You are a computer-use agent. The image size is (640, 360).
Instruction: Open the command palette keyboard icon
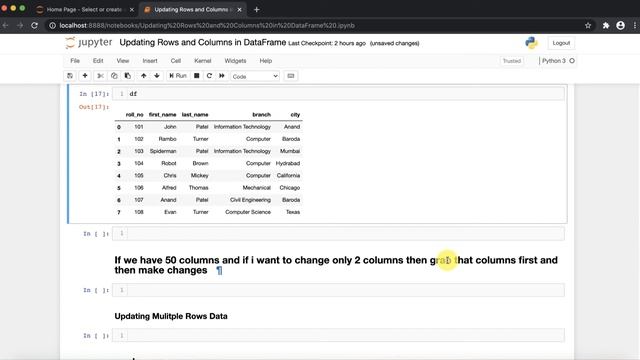291,76
